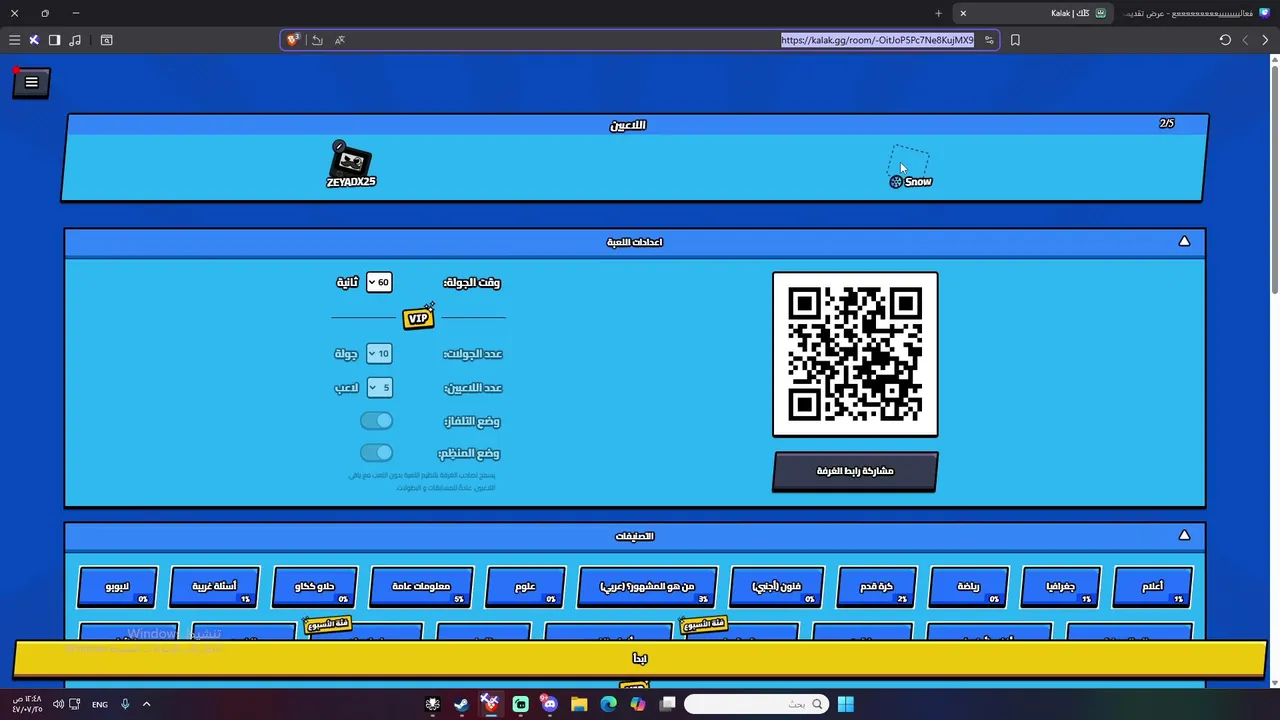Open the rounds count dropdown showing 10

pos(379,353)
